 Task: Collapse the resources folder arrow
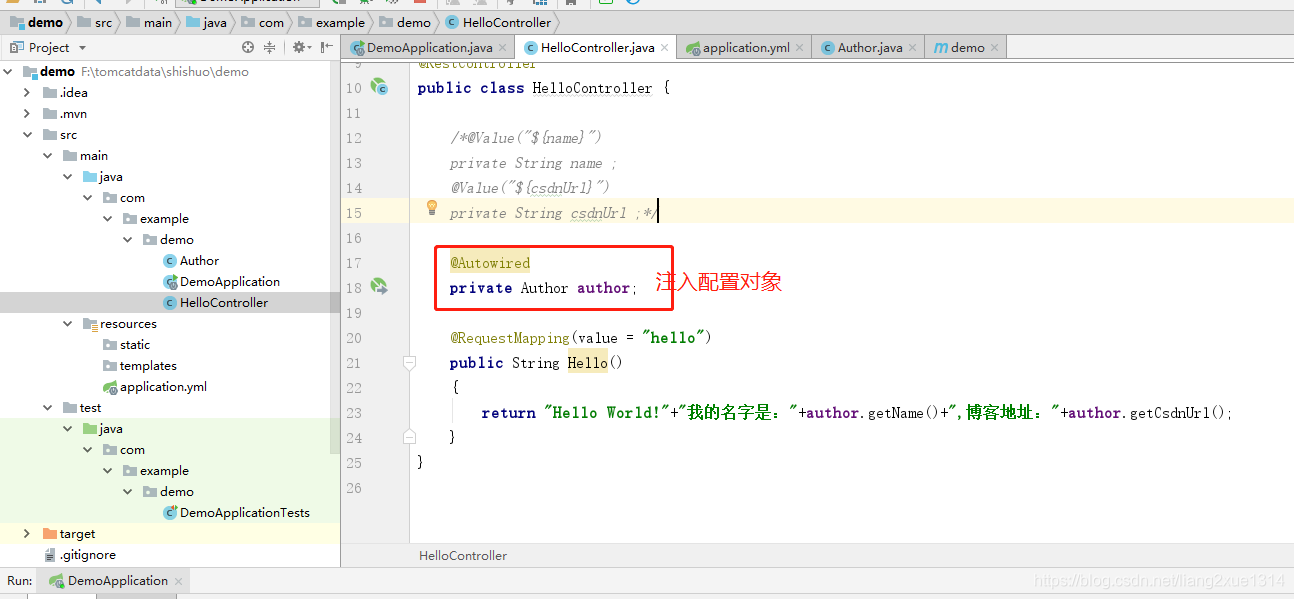tap(68, 324)
